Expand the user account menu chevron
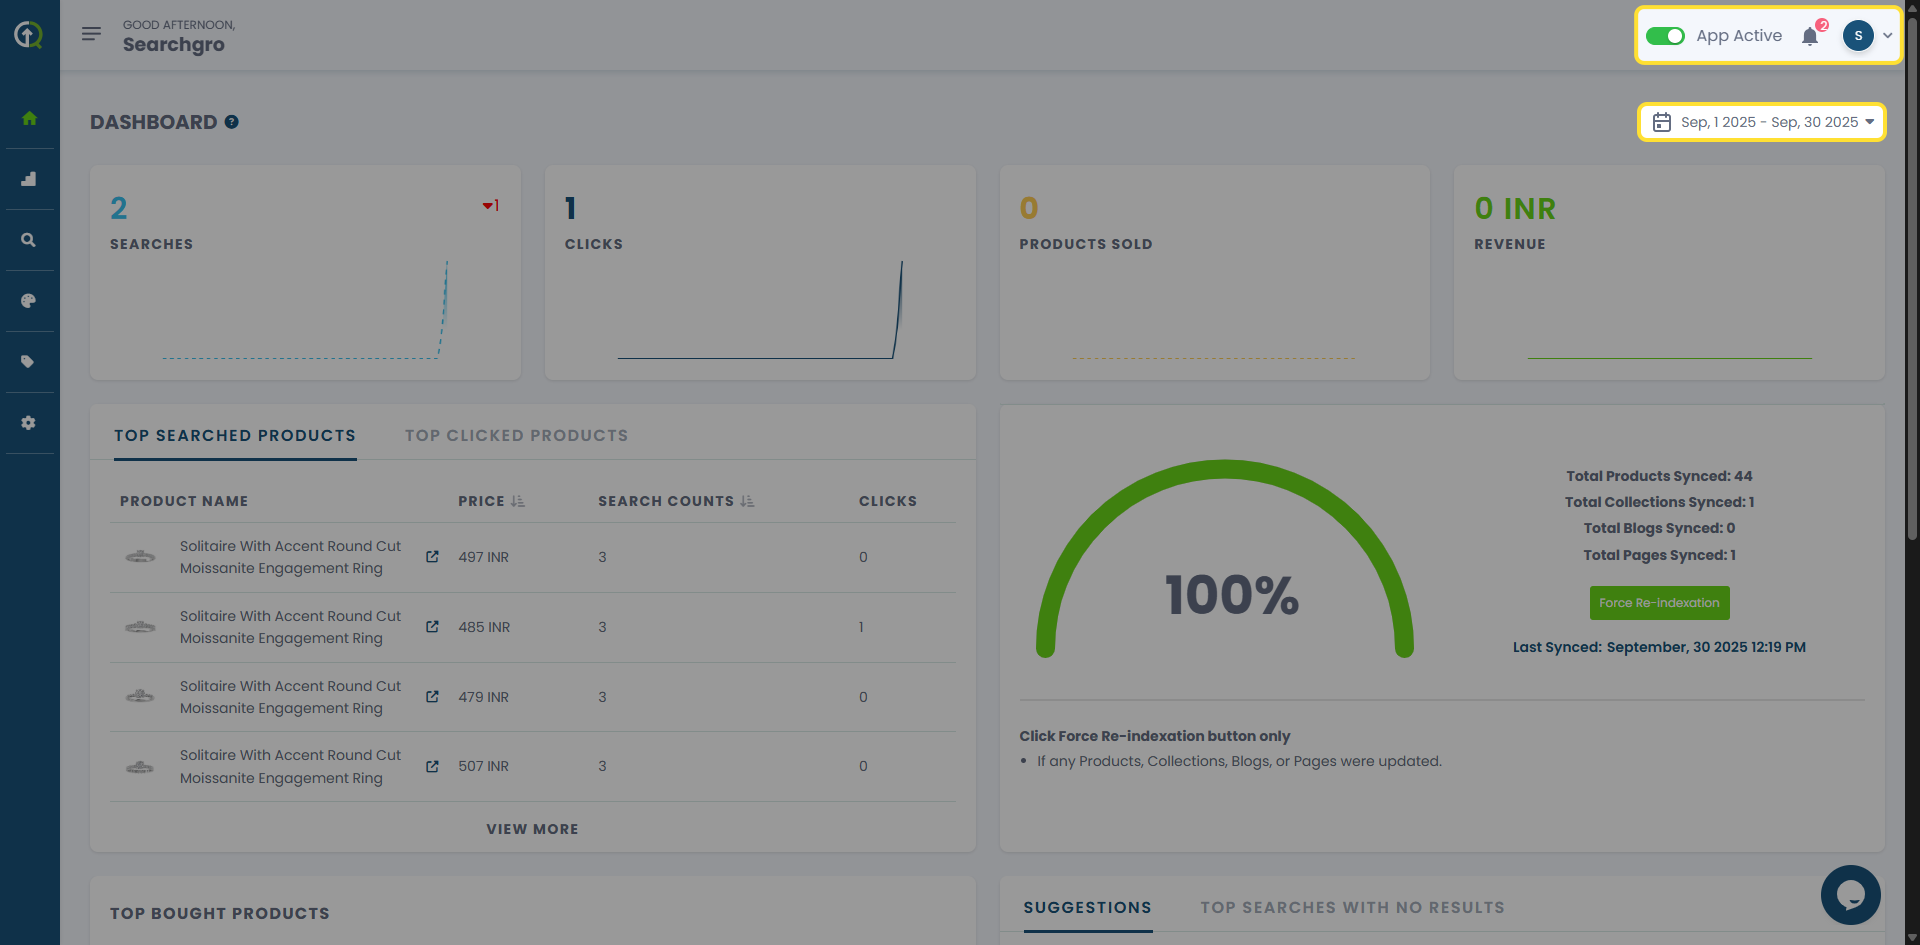1920x945 pixels. pos(1888,36)
